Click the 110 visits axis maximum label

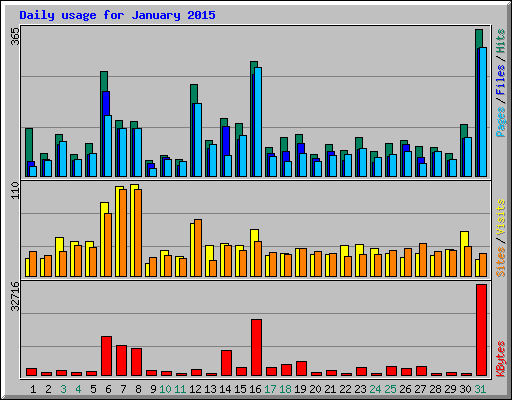(15, 191)
